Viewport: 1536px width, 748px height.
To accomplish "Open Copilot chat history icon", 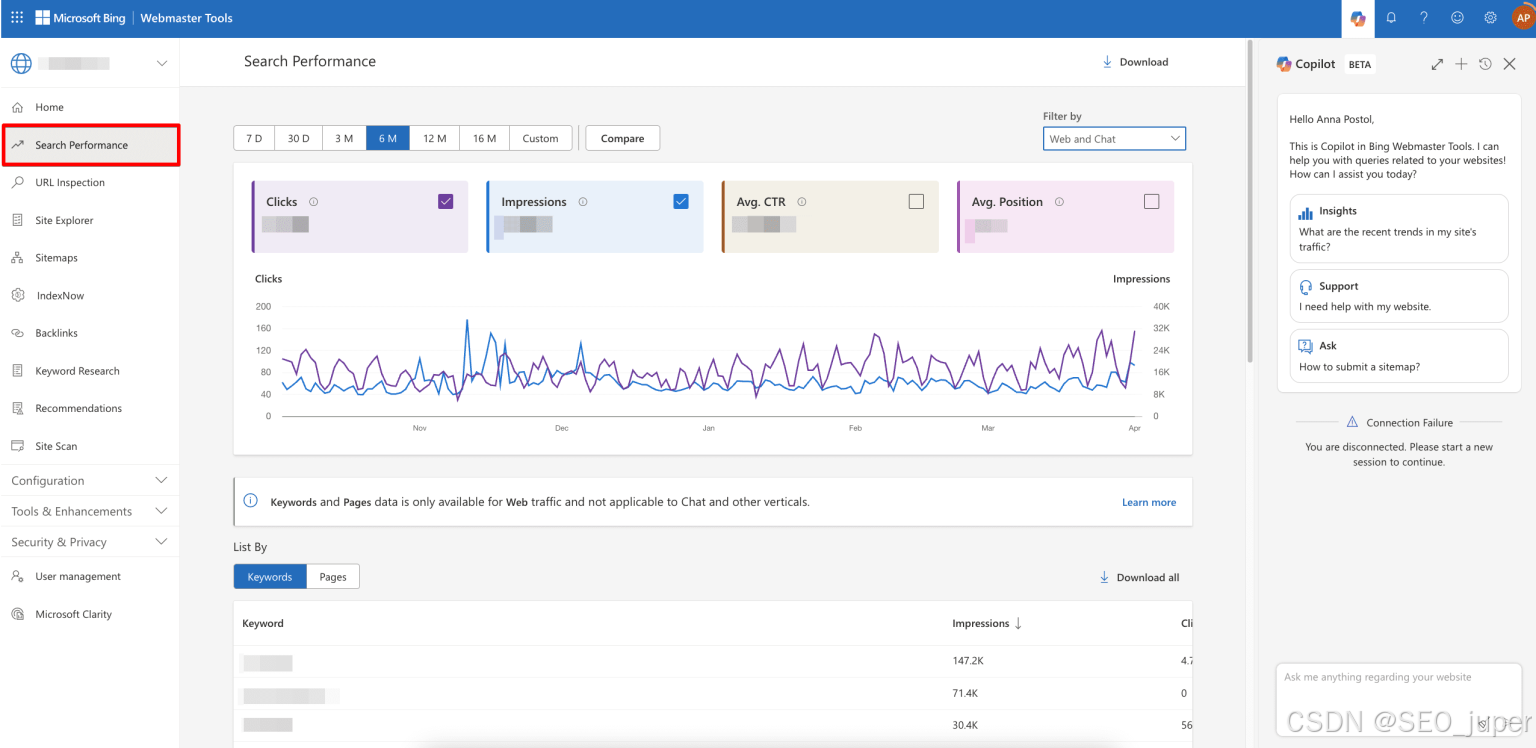I will pyautogui.click(x=1485, y=64).
